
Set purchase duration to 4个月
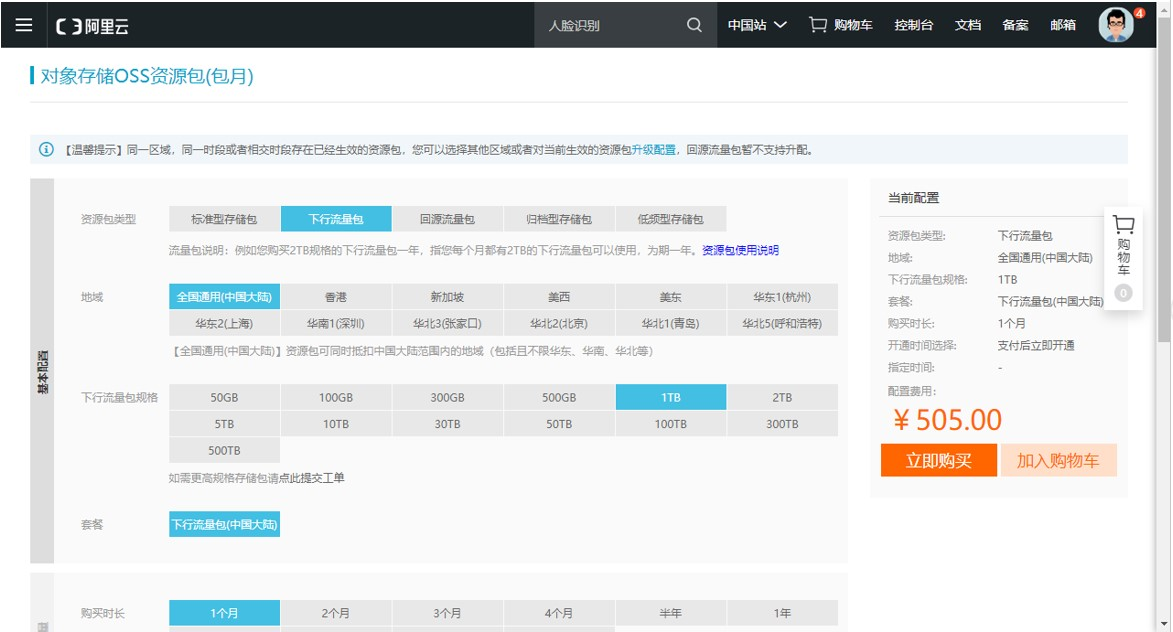559,613
